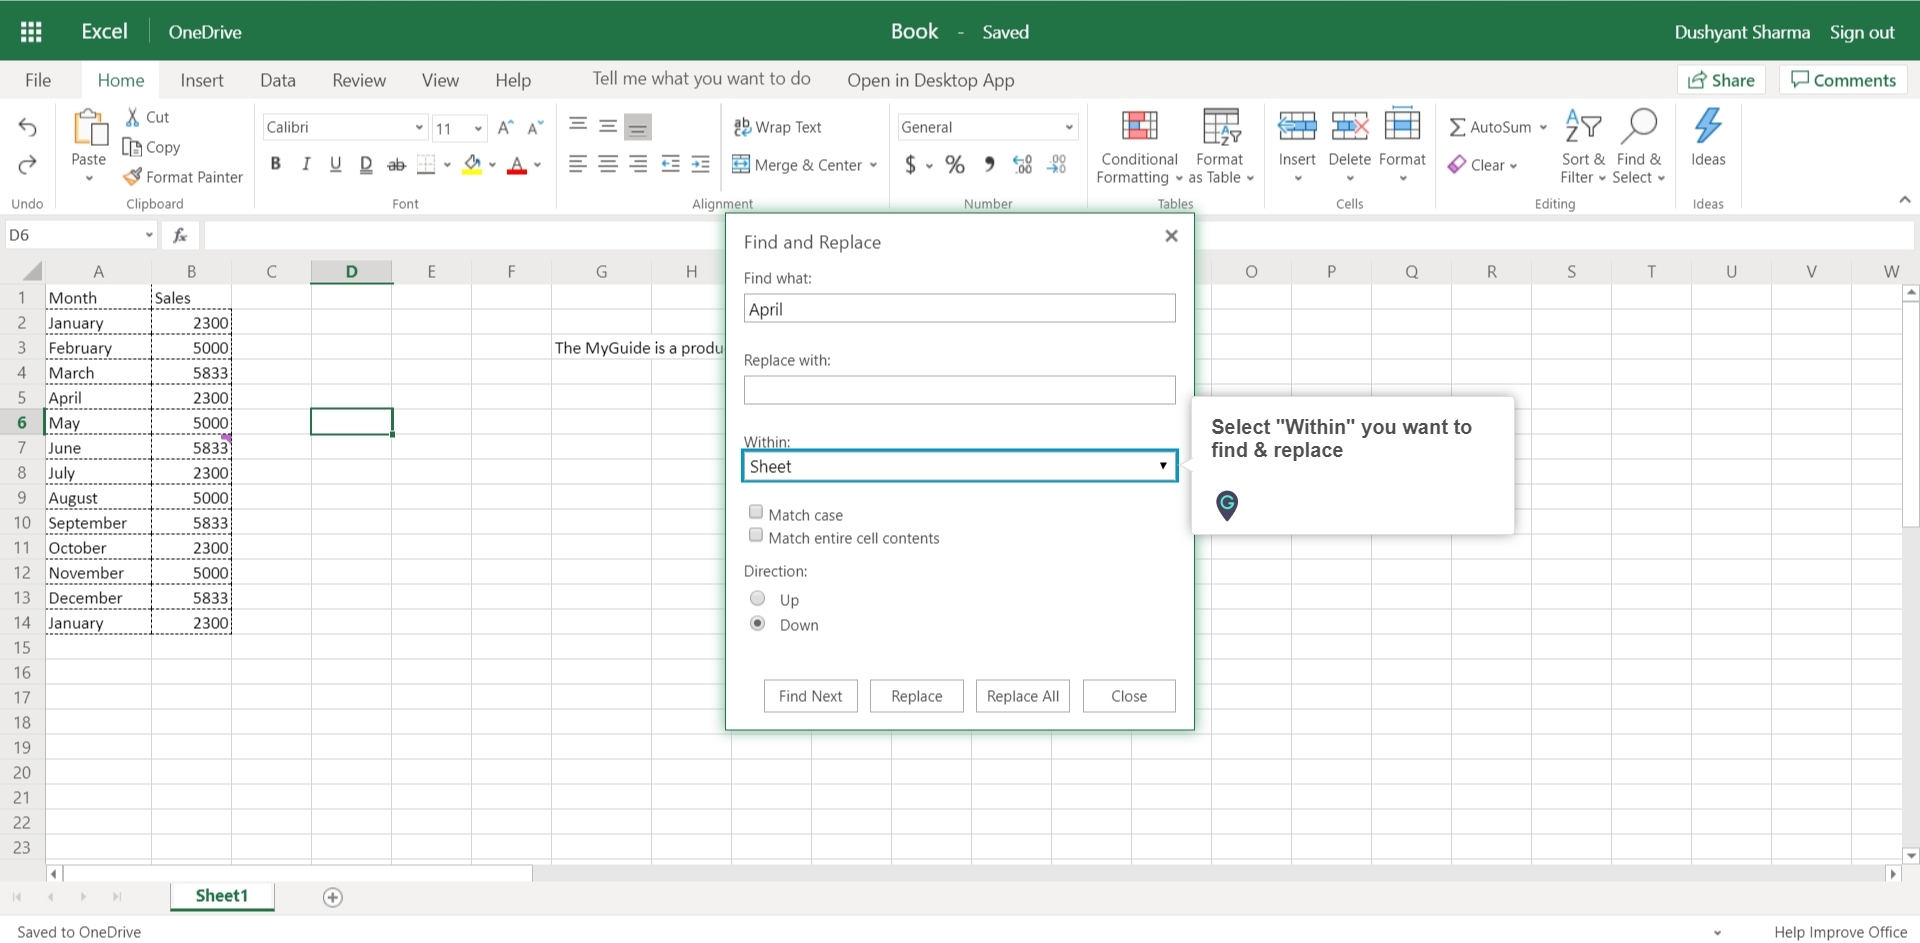
Task: Enable Match case
Action: pyautogui.click(x=756, y=511)
